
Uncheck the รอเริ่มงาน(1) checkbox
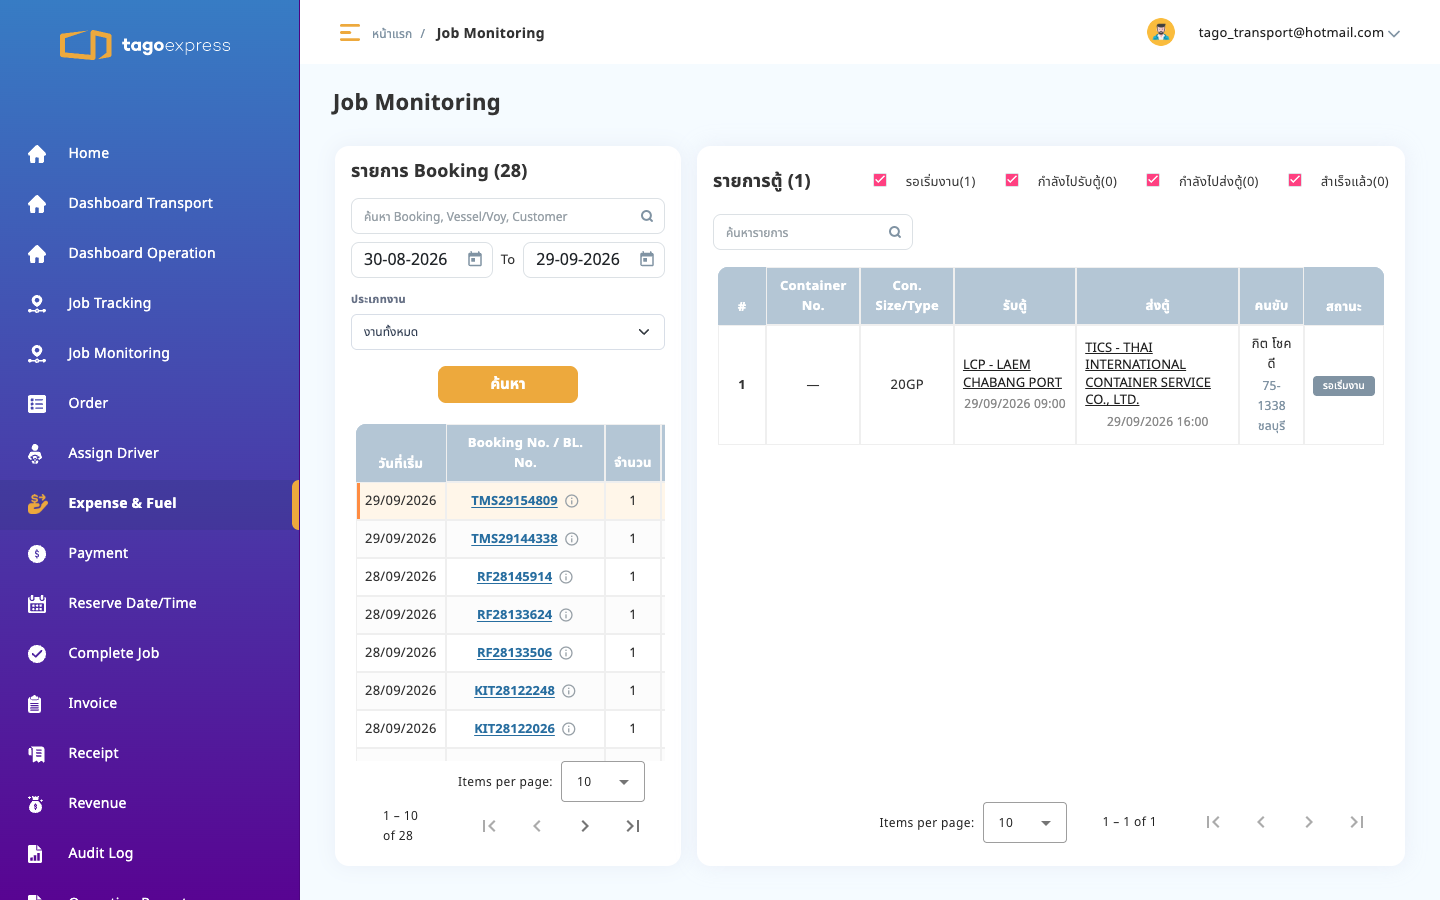click(x=880, y=180)
